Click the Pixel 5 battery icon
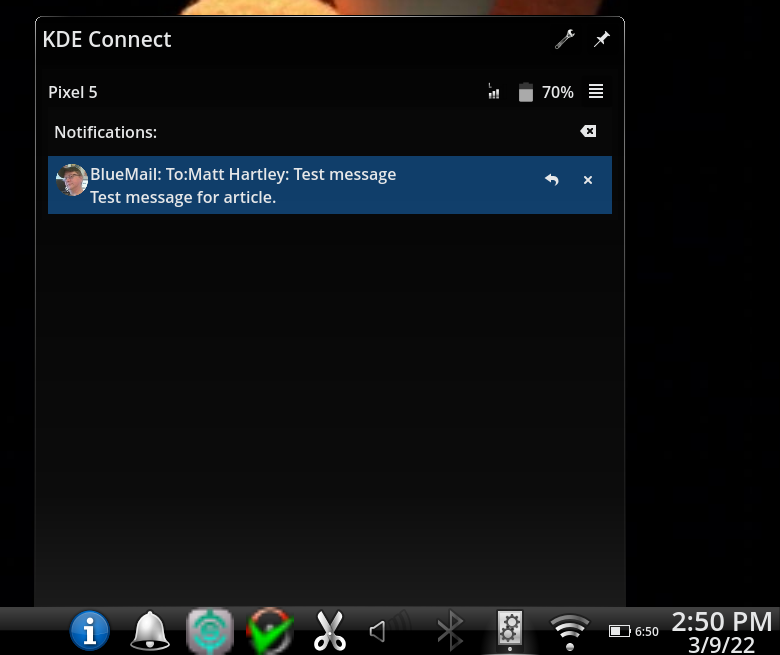 coord(525,92)
